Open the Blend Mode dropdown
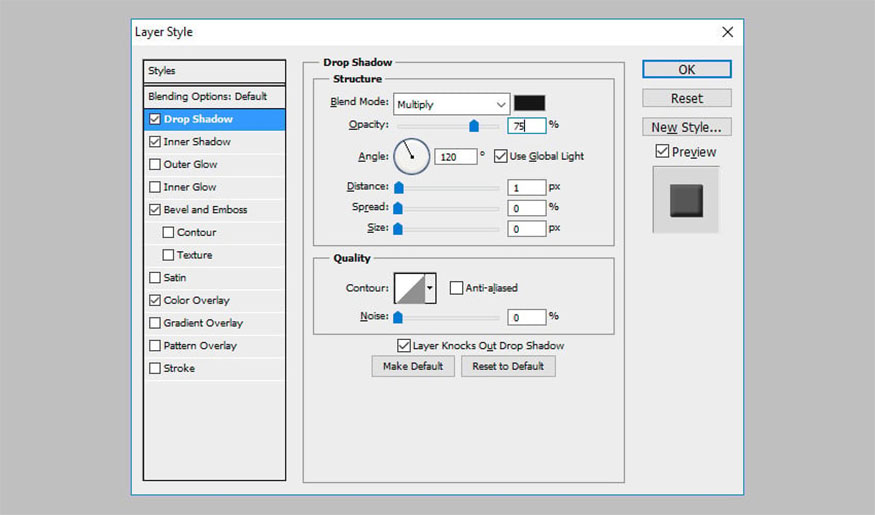Image resolution: width=875 pixels, height=515 pixels. click(x=451, y=104)
